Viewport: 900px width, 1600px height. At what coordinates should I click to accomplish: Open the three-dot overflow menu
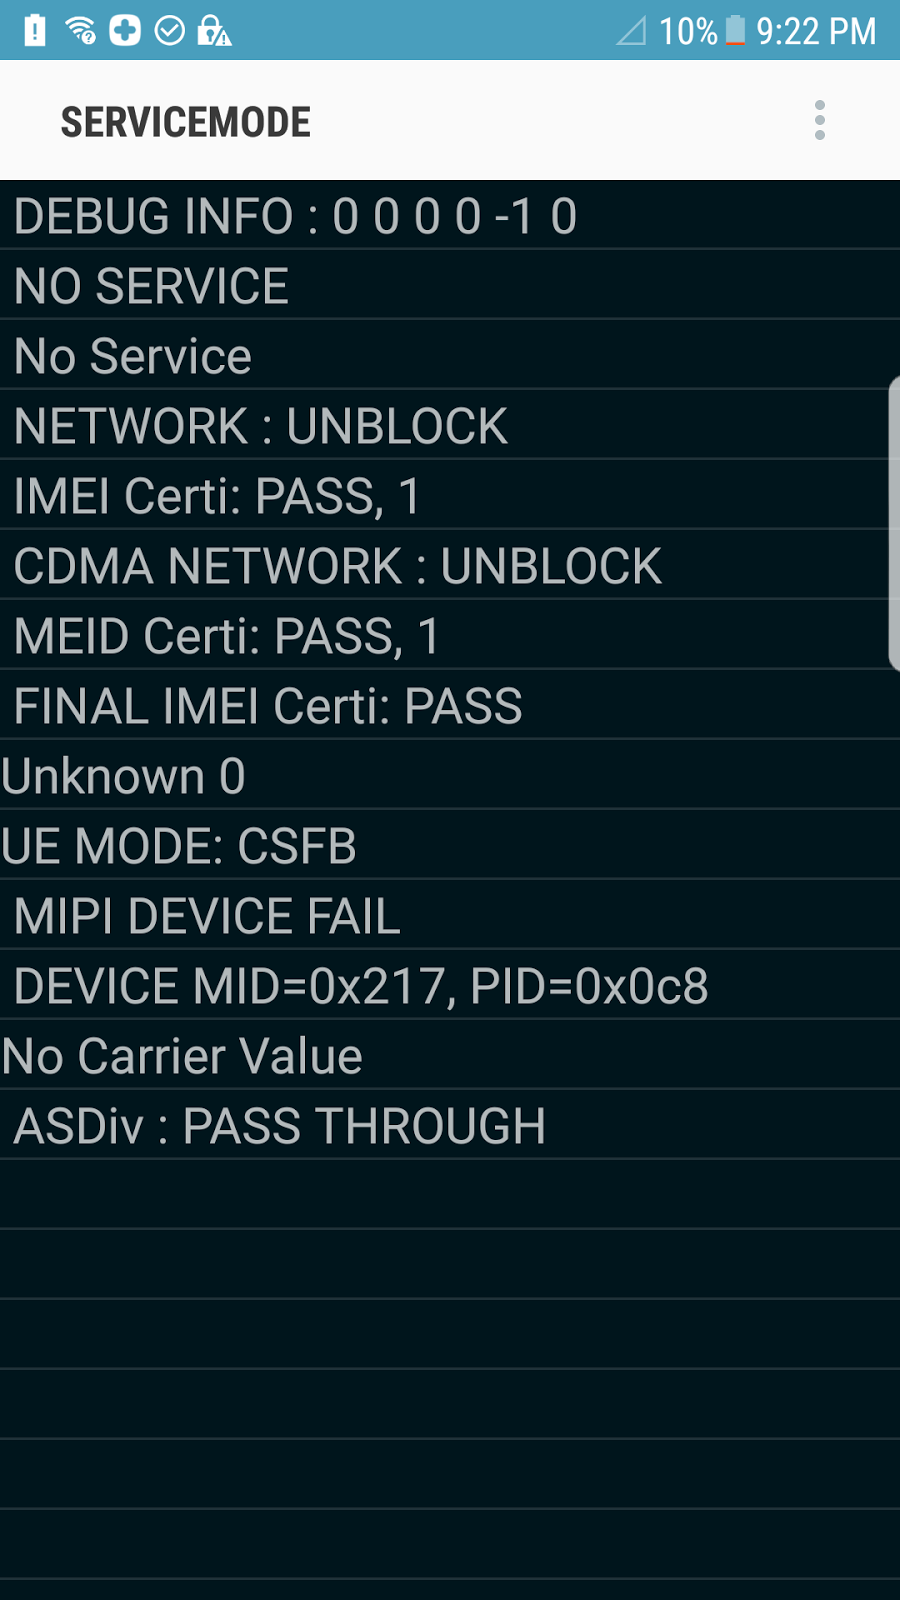pyautogui.click(x=820, y=121)
